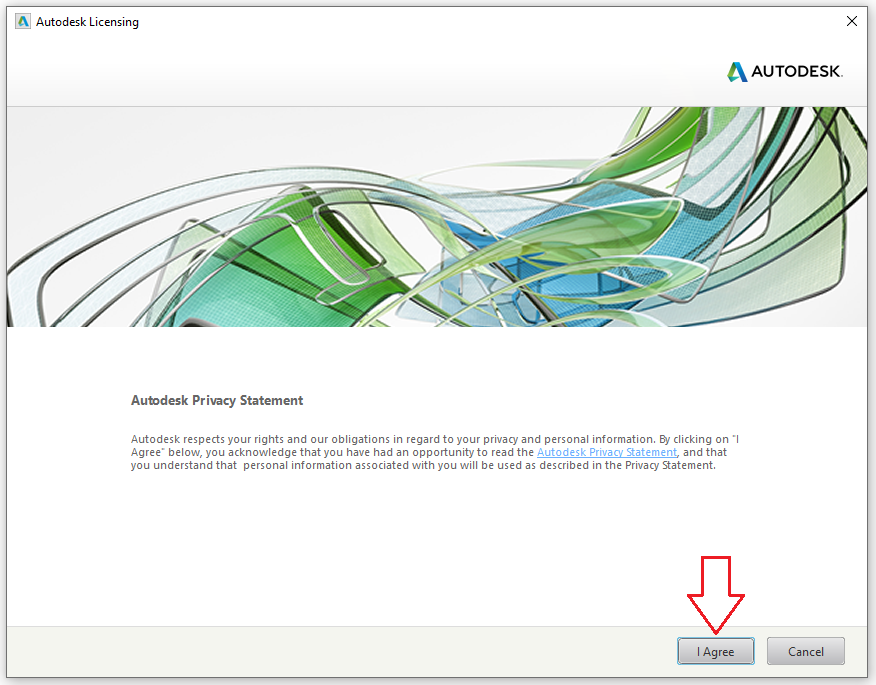
Task: Click the Autodesk Privacy Statement heading
Action: 216,400
